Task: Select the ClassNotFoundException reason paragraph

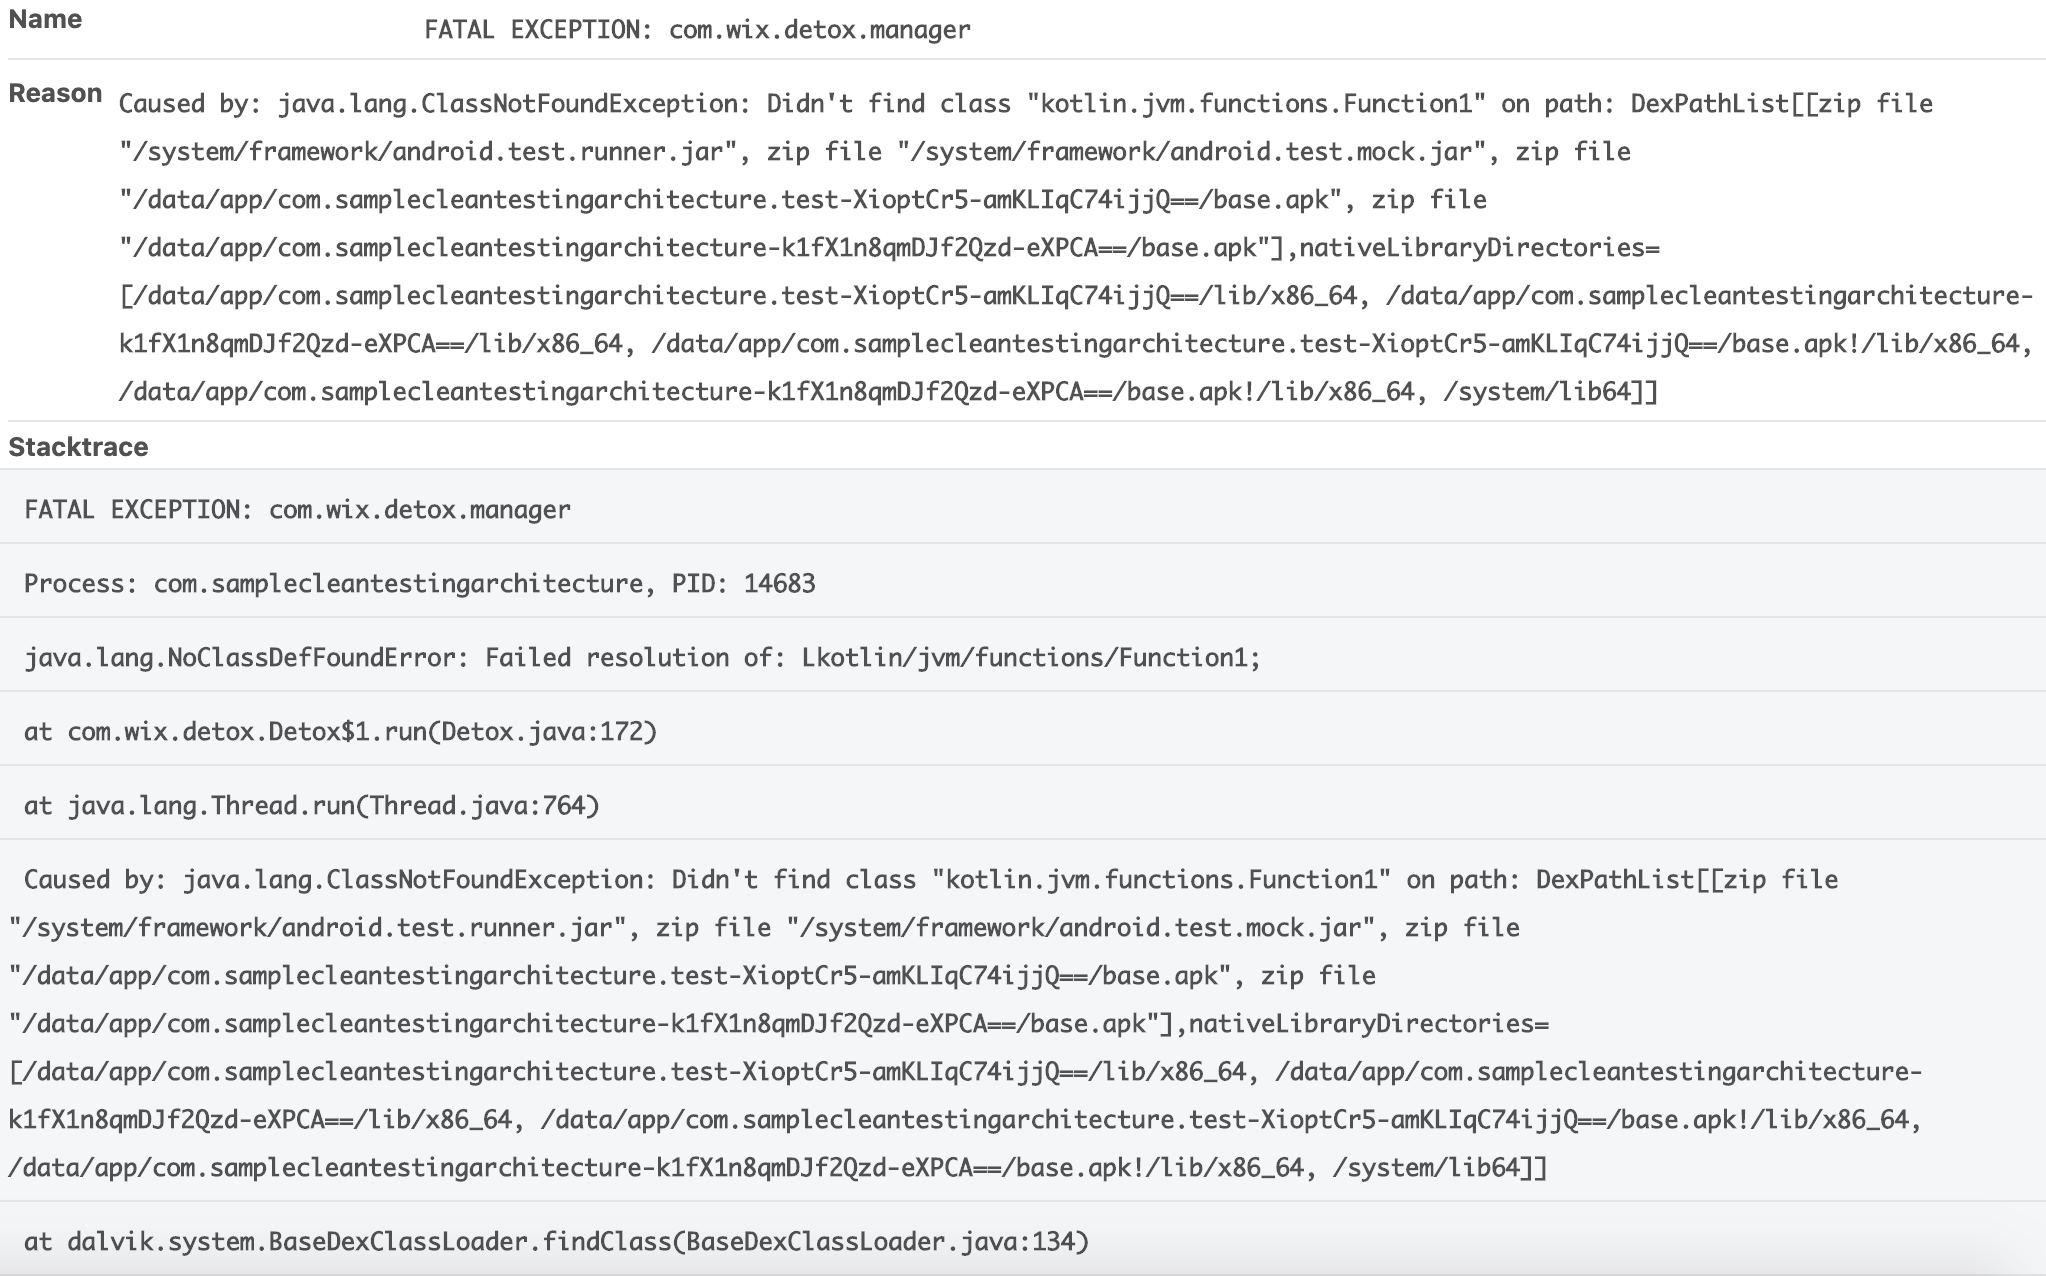Action: point(1075,247)
